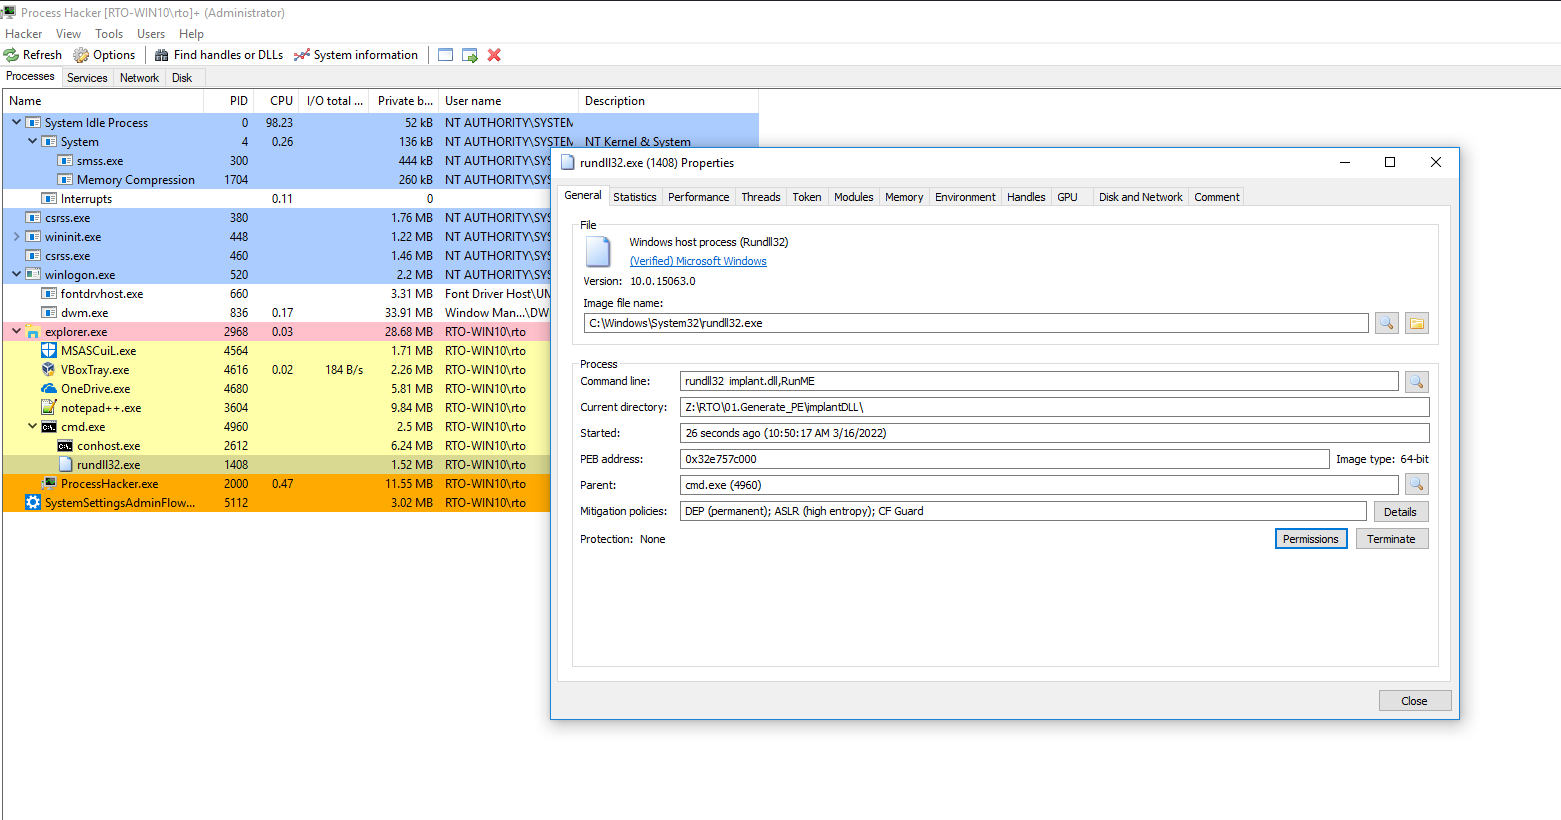The width and height of the screenshot is (1561, 820).
Task: Click the Memory Compression process icon
Action: click(x=65, y=180)
